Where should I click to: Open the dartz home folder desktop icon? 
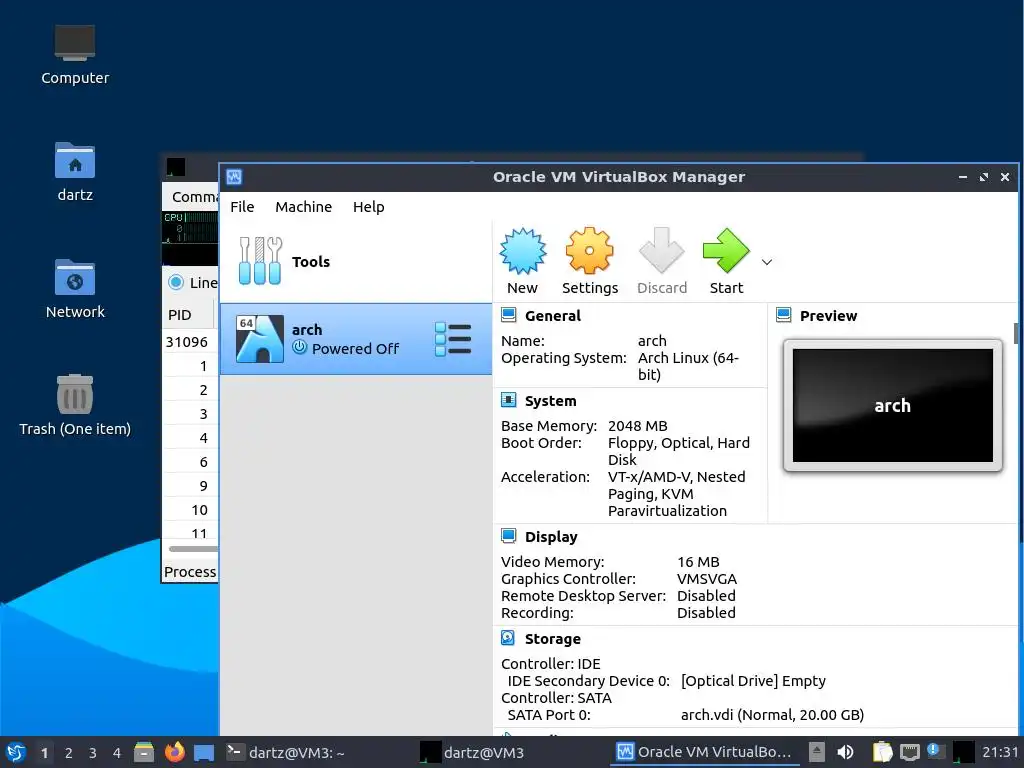pos(74,172)
